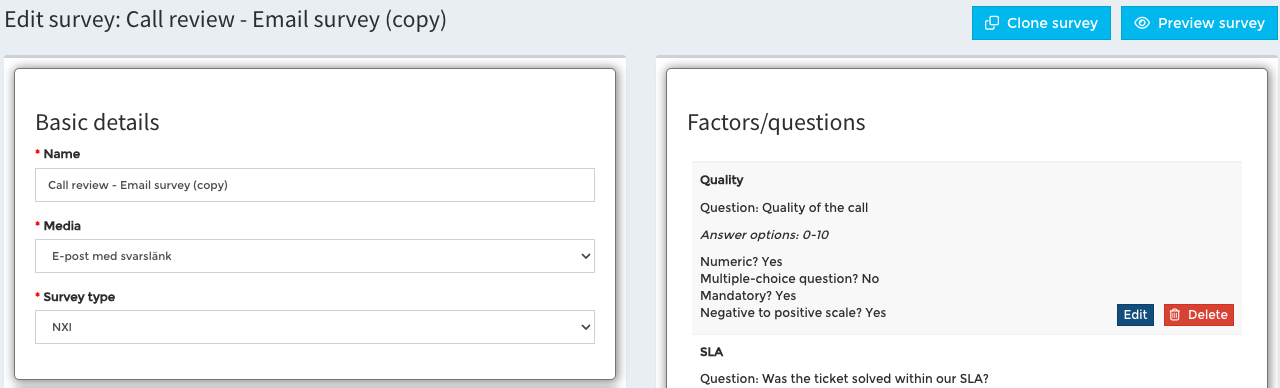Click the Factors/questions heading
The image size is (1280, 388).
point(776,123)
